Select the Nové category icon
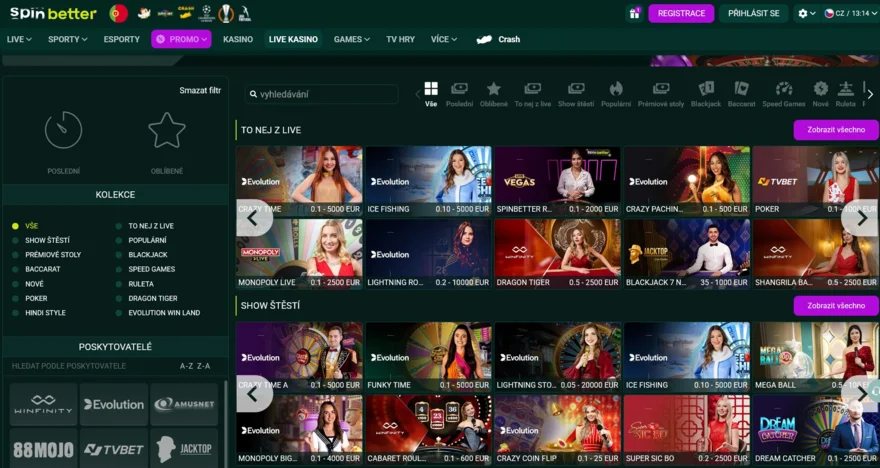 point(821,94)
